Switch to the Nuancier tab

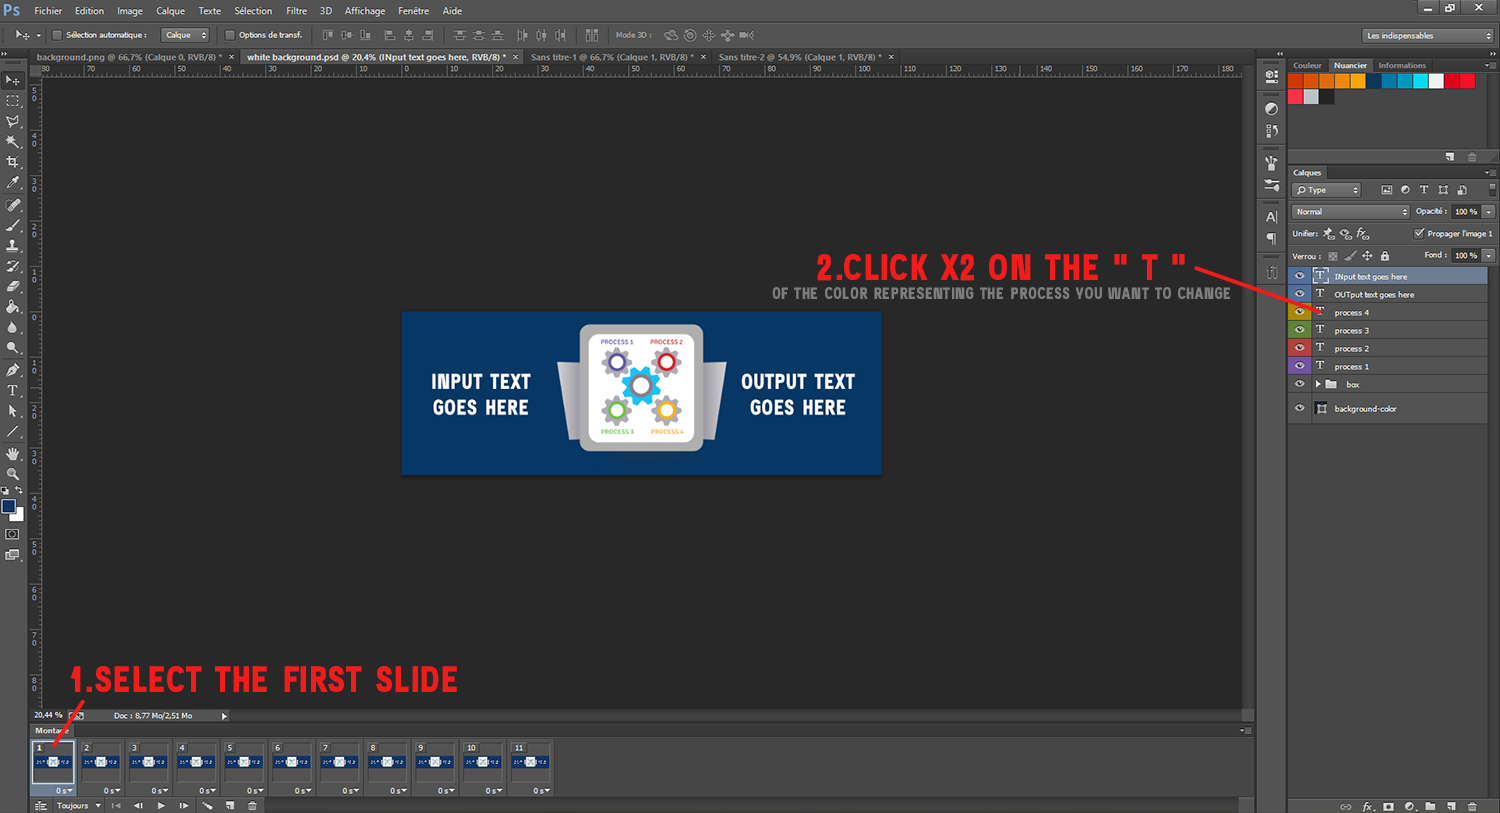(x=1350, y=65)
